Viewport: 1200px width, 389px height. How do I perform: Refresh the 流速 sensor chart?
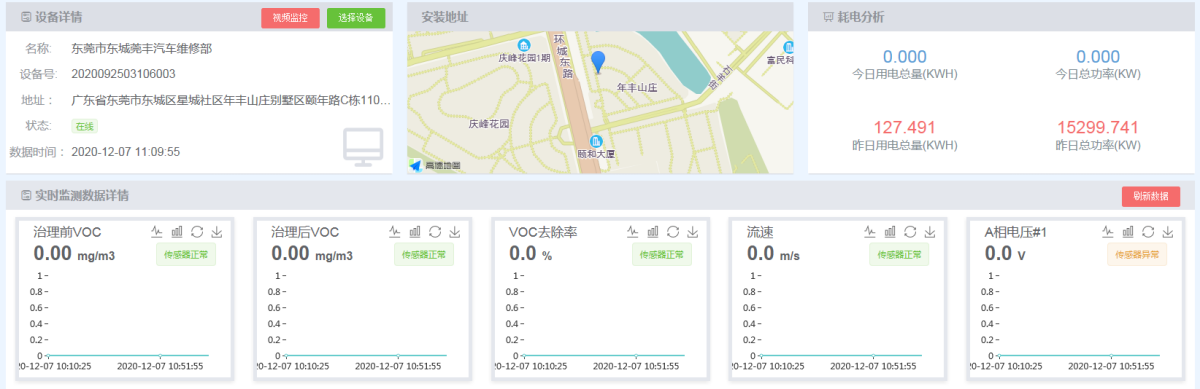(910, 232)
